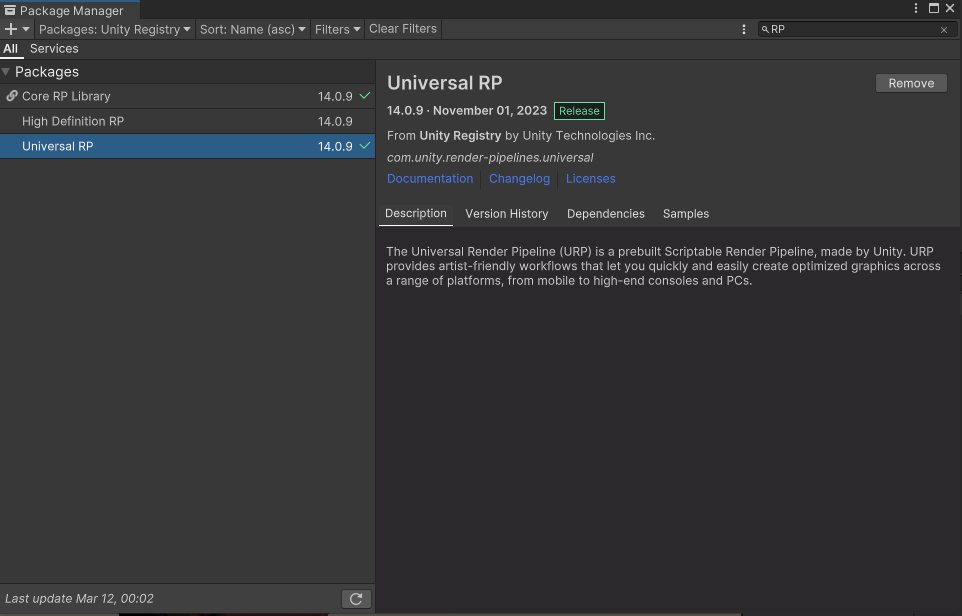
Task: Open the add package dropdown arrow
Action: coord(26,29)
